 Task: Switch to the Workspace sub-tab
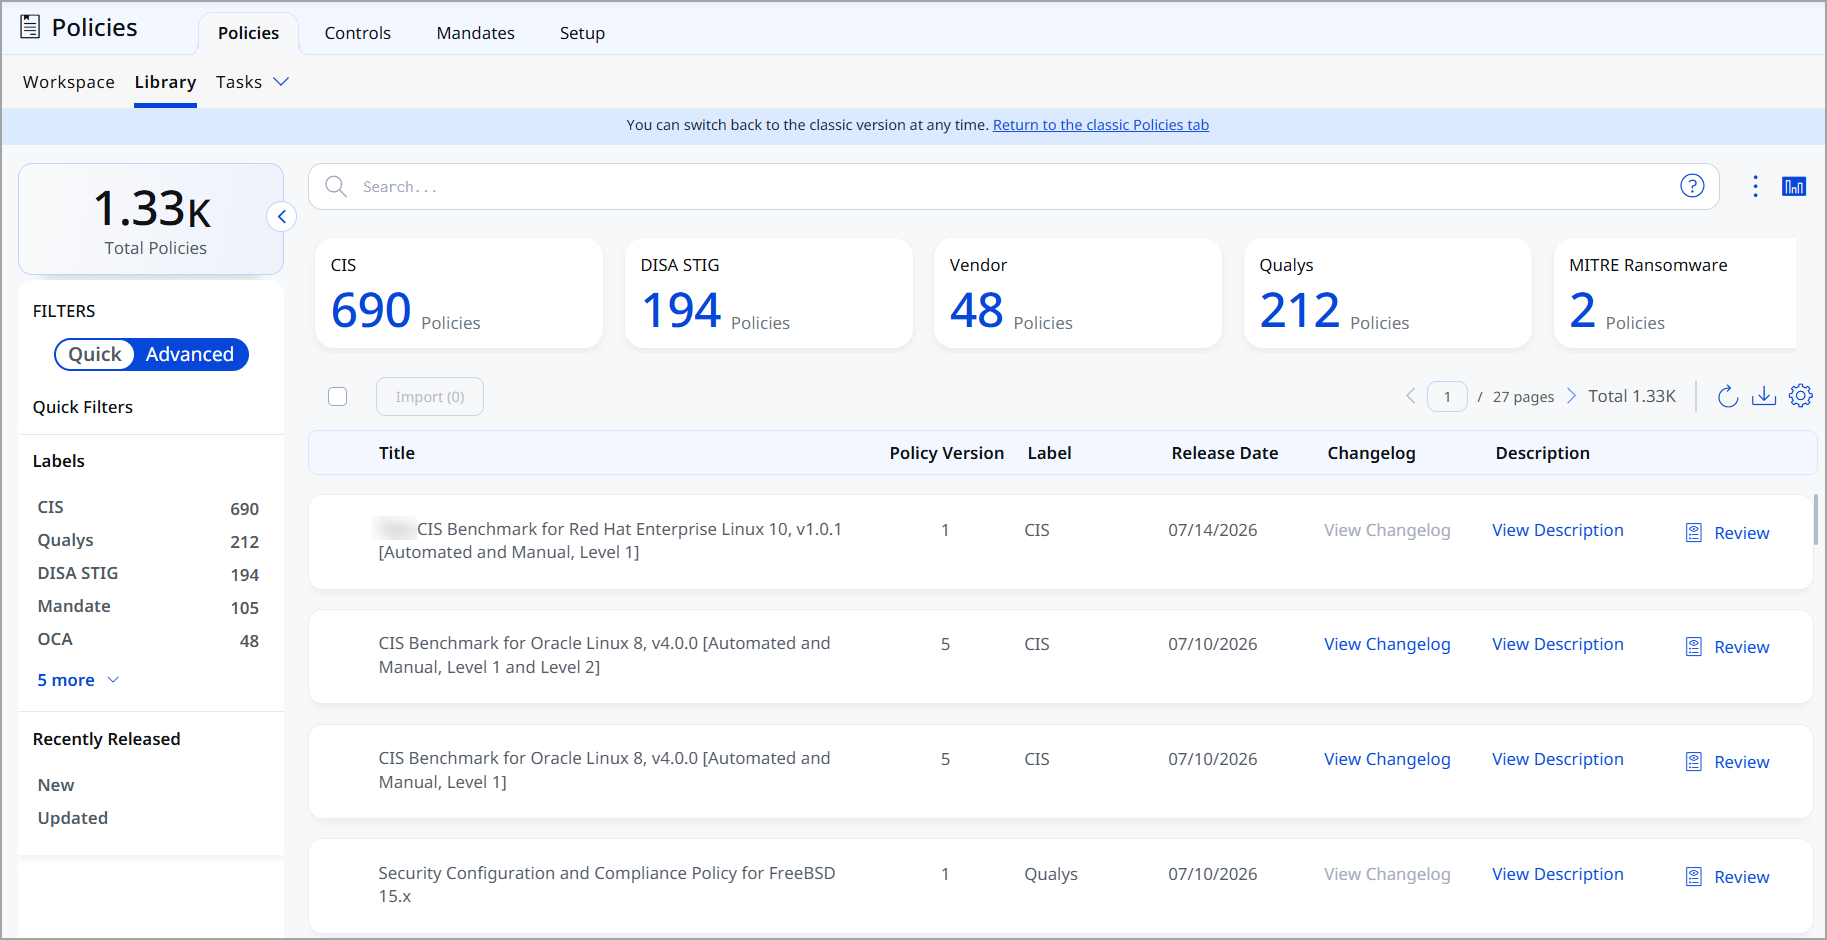[69, 82]
